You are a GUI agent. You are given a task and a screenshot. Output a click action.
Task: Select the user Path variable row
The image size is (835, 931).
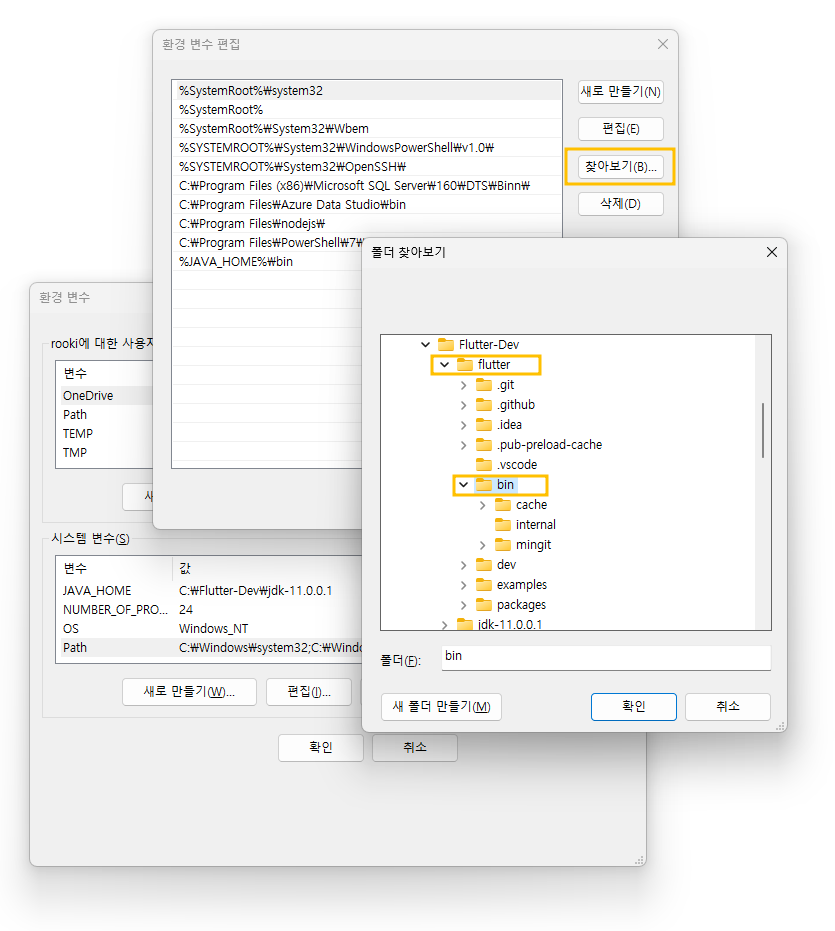coord(105,414)
